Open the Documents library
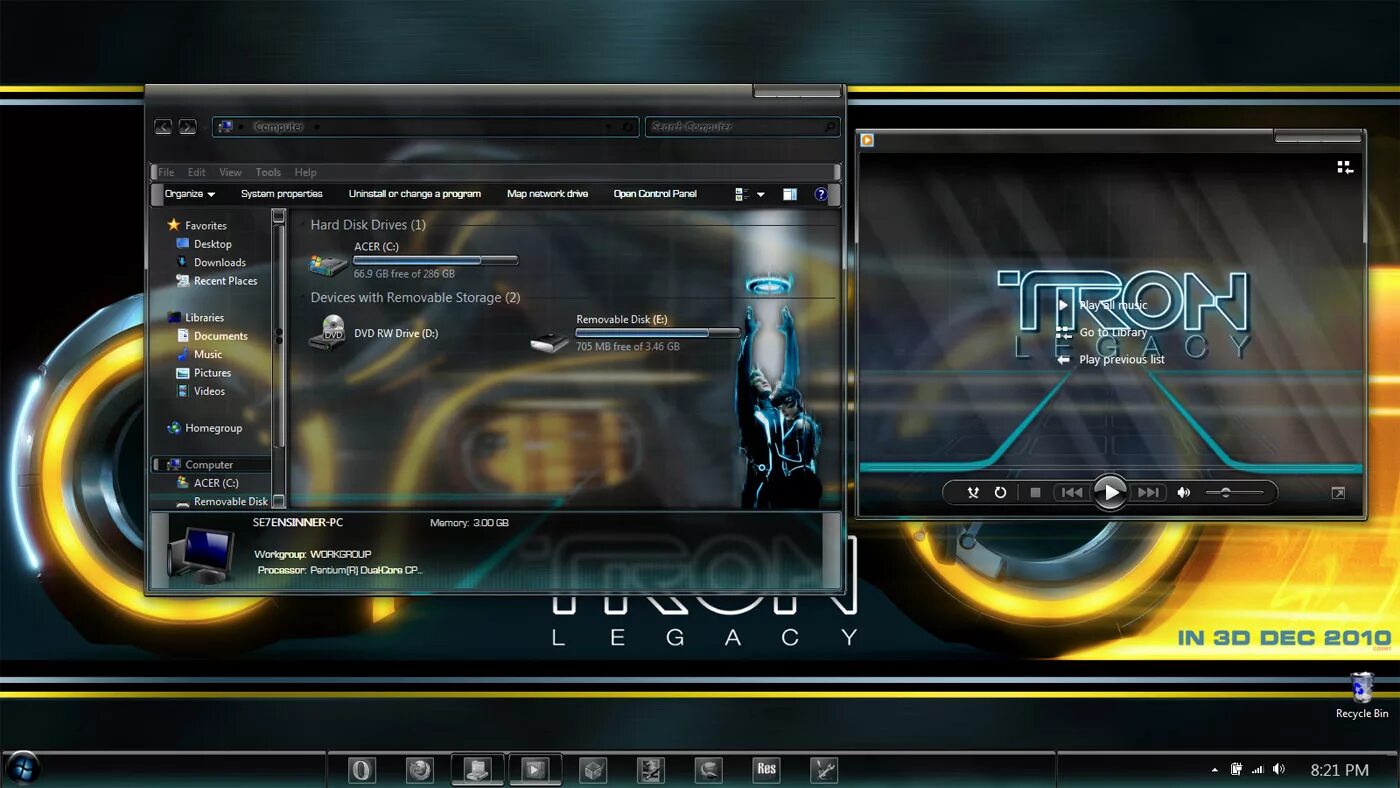The height and width of the screenshot is (788, 1400). tap(212, 336)
